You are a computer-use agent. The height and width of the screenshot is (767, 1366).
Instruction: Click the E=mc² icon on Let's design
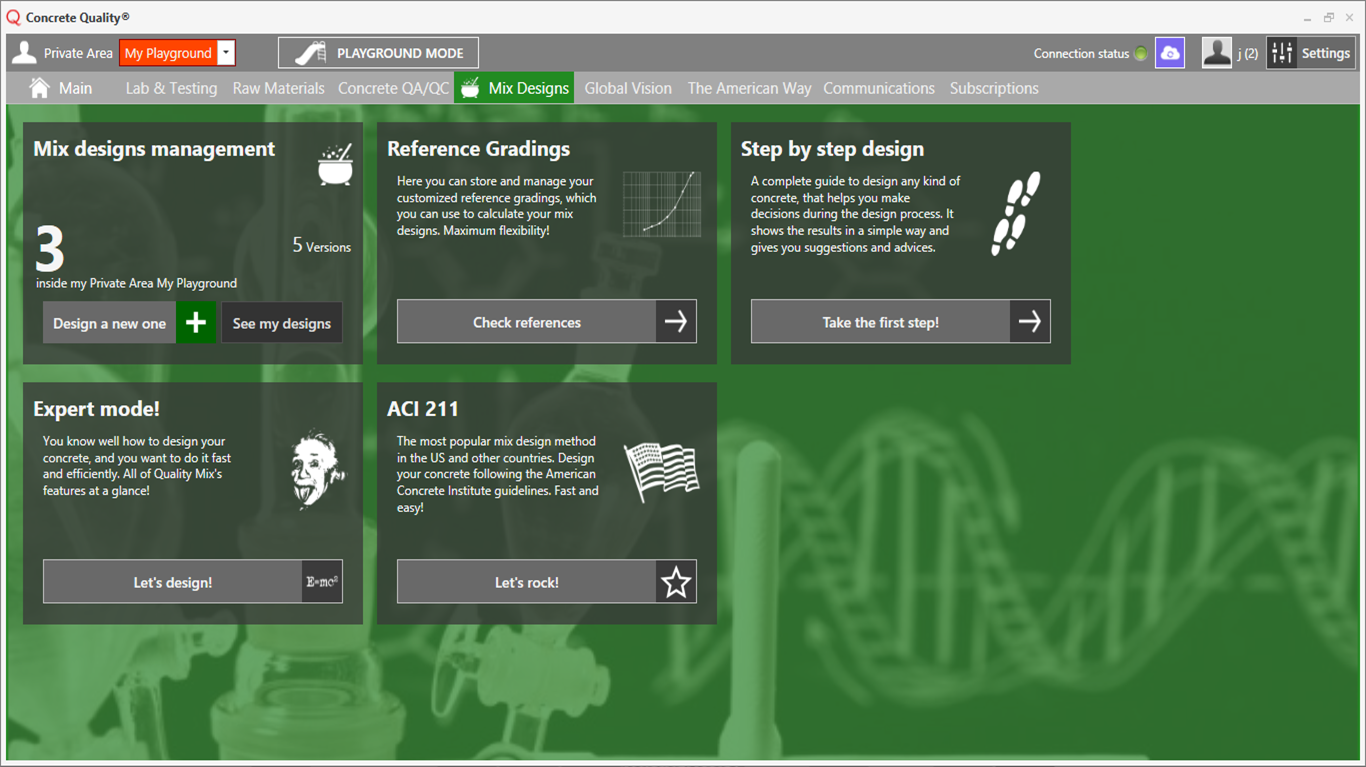pos(322,581)
